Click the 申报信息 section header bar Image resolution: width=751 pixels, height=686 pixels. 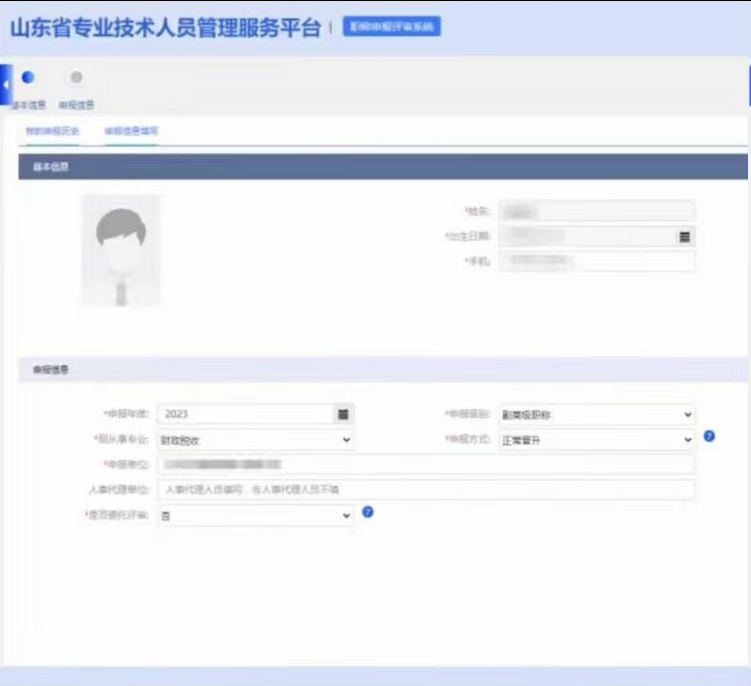[x=383, y=369]
